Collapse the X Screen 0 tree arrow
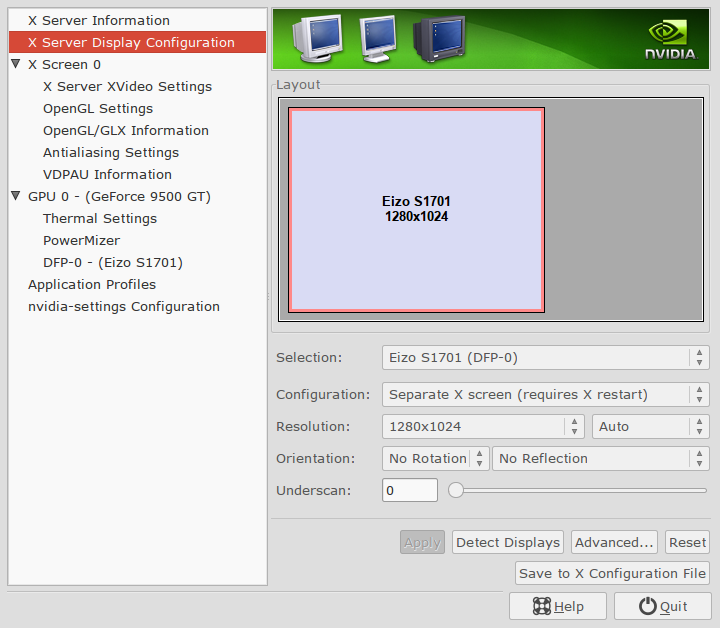 [16, 64]
